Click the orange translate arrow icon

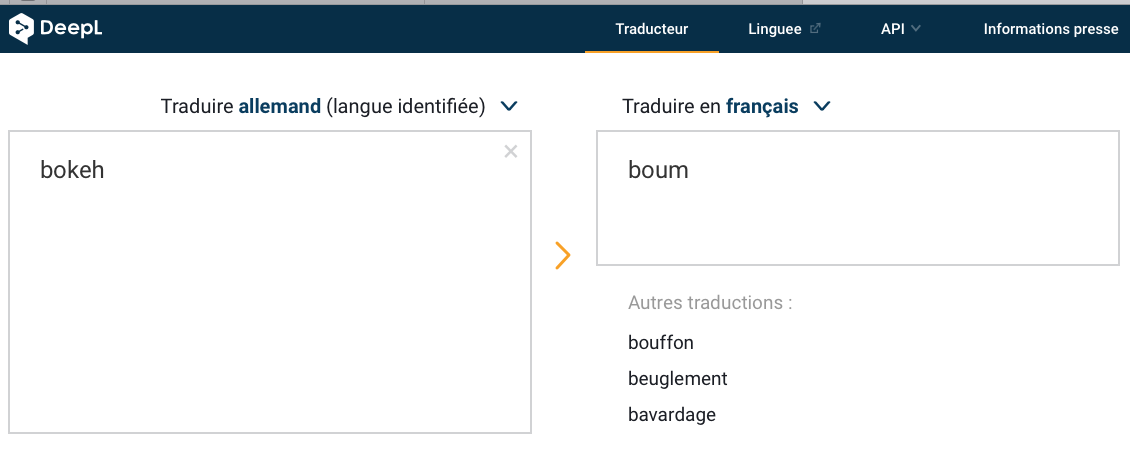pyautogui.click(x=563, y=256)
